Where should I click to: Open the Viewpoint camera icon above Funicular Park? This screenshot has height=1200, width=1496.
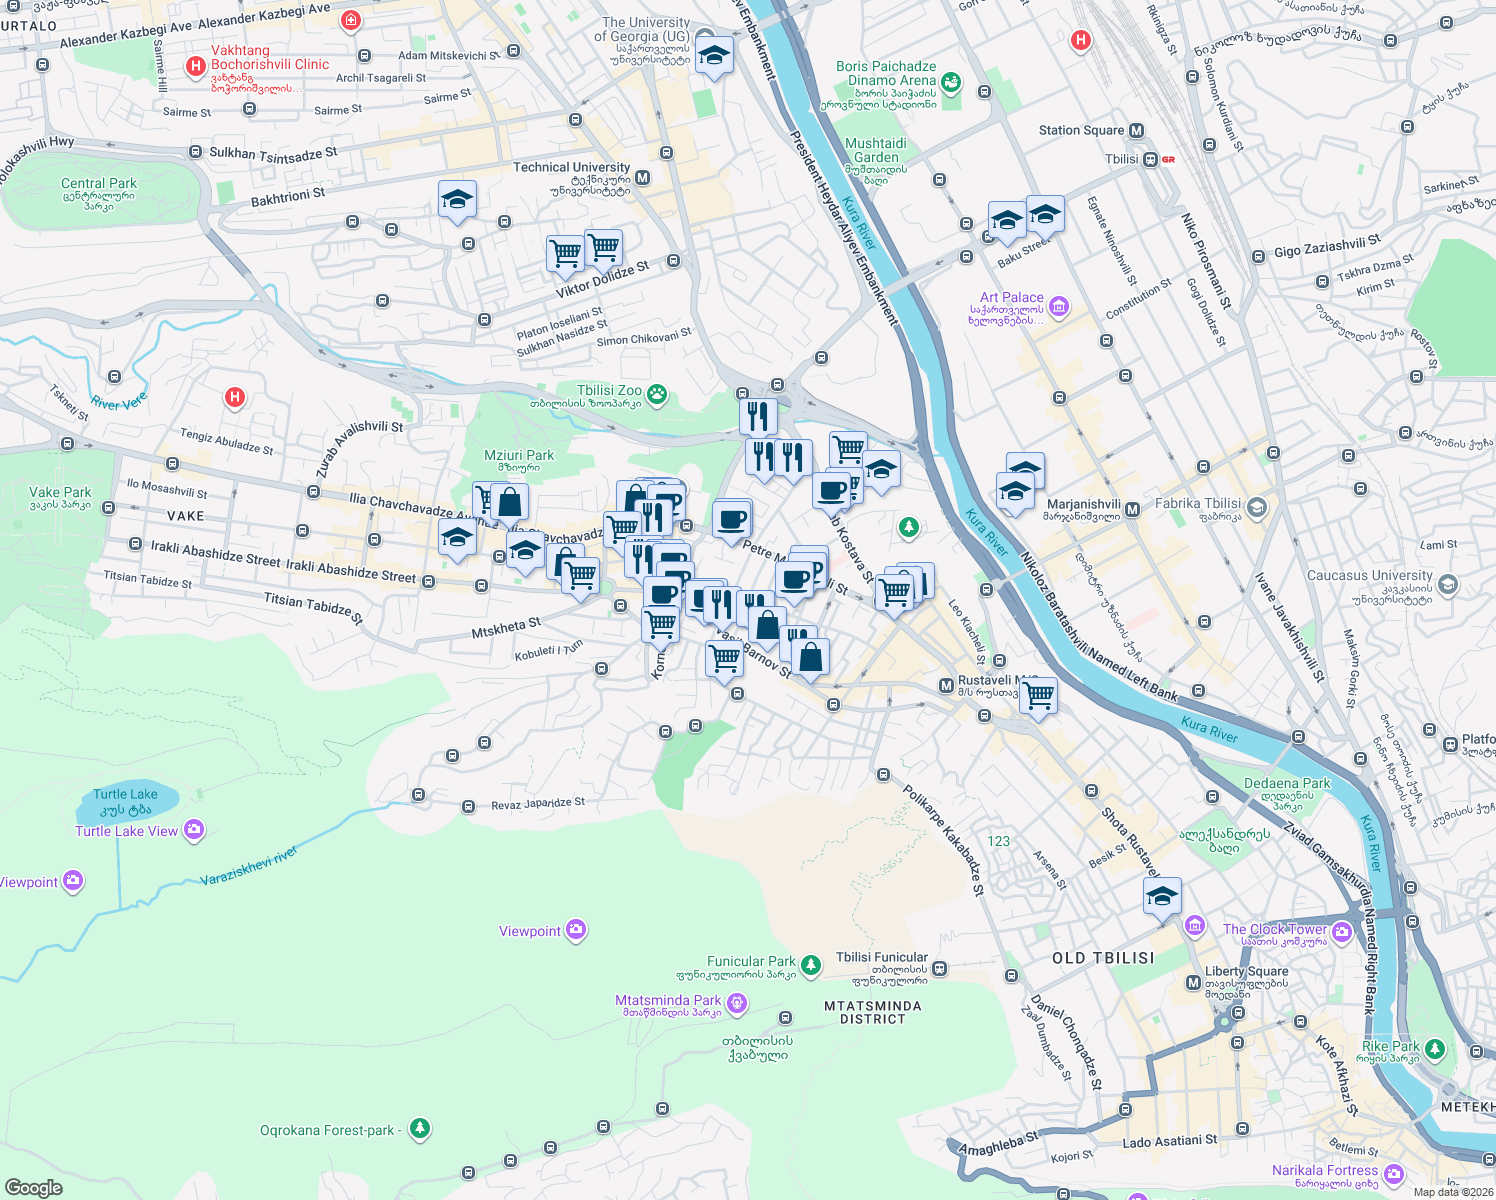click(575, 930)
